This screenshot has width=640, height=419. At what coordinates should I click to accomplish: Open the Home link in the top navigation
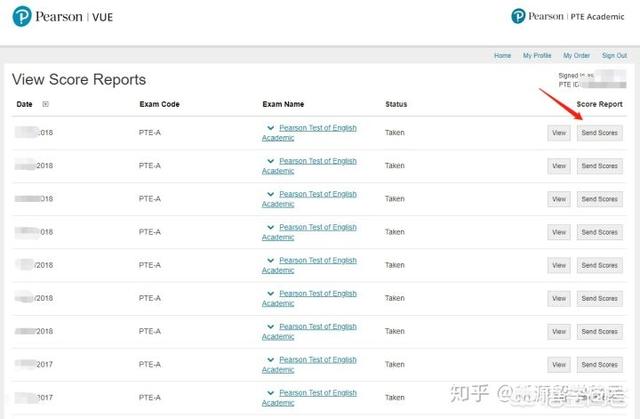click(502, 55)
